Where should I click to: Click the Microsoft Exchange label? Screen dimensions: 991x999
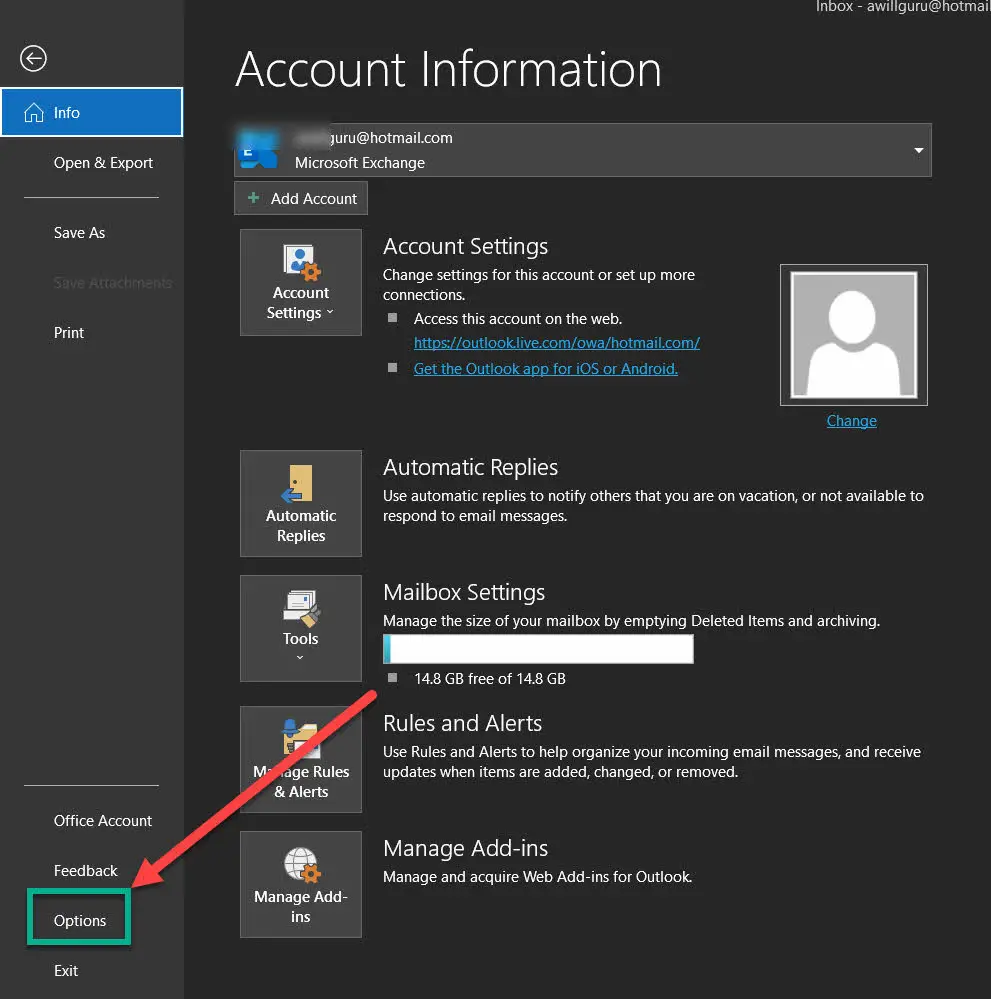(x=359, y=162)
